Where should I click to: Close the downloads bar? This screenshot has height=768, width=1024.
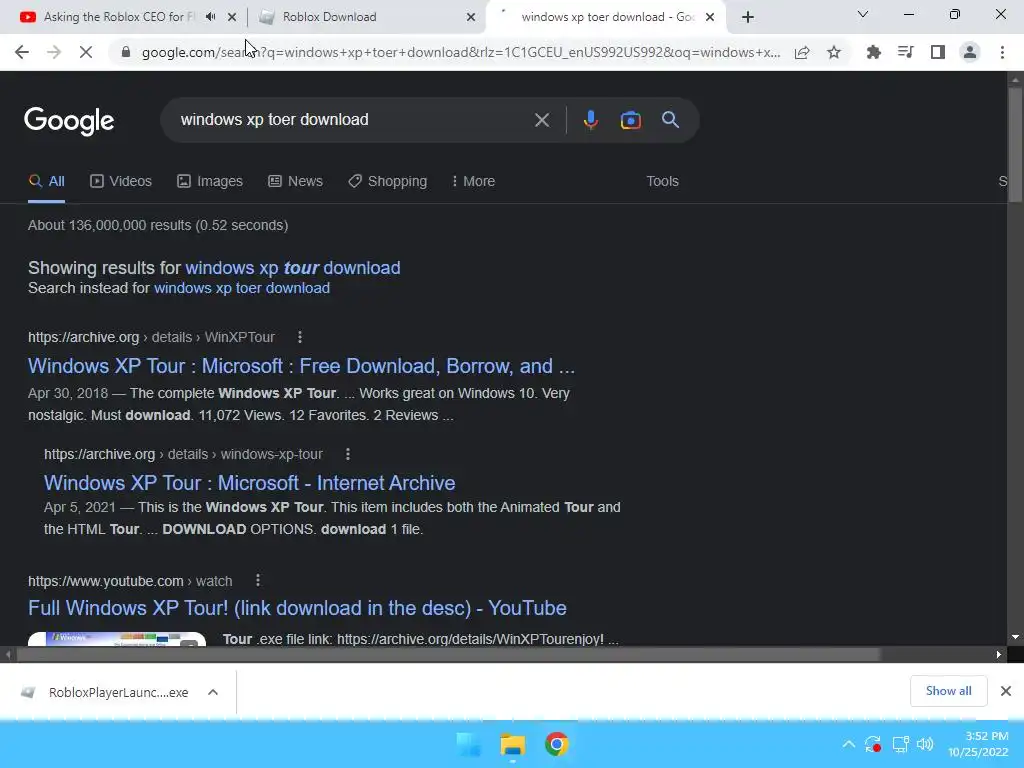click(1006, 691)
